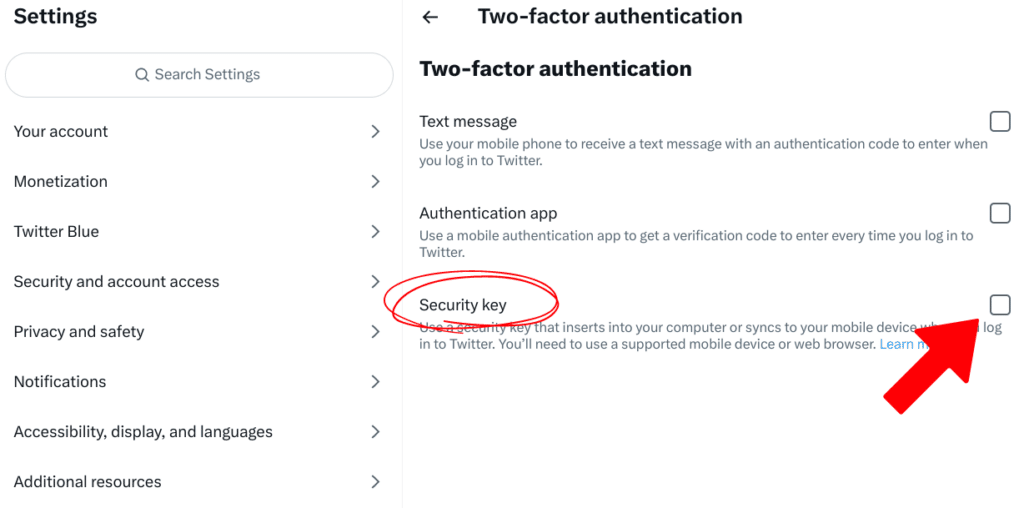Tick the Security key checkbox

coord(1000,304)
